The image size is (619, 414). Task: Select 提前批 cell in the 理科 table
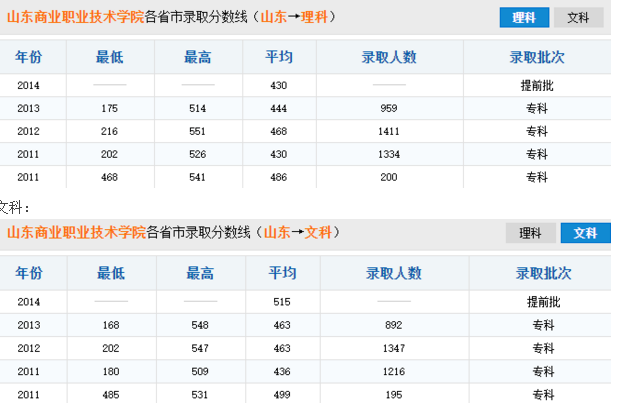[x=537, y=85]
